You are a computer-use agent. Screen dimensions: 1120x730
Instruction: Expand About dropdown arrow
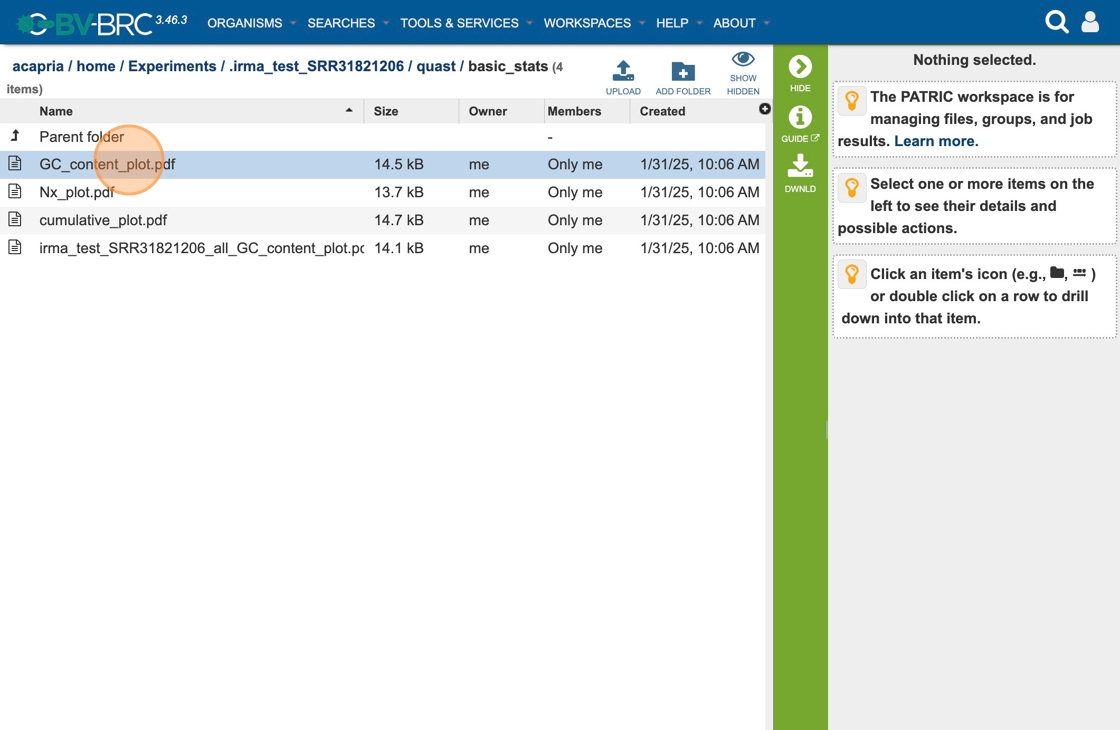tap(766, 23)
